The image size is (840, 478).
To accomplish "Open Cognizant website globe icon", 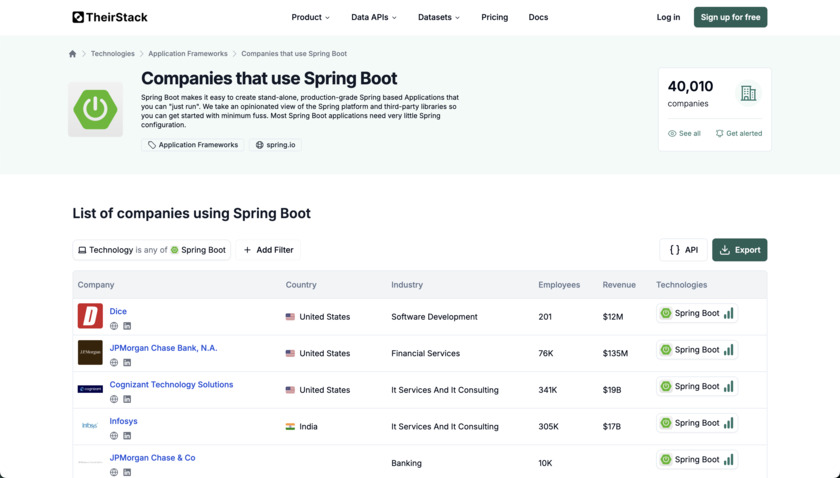I will [114, 399].
